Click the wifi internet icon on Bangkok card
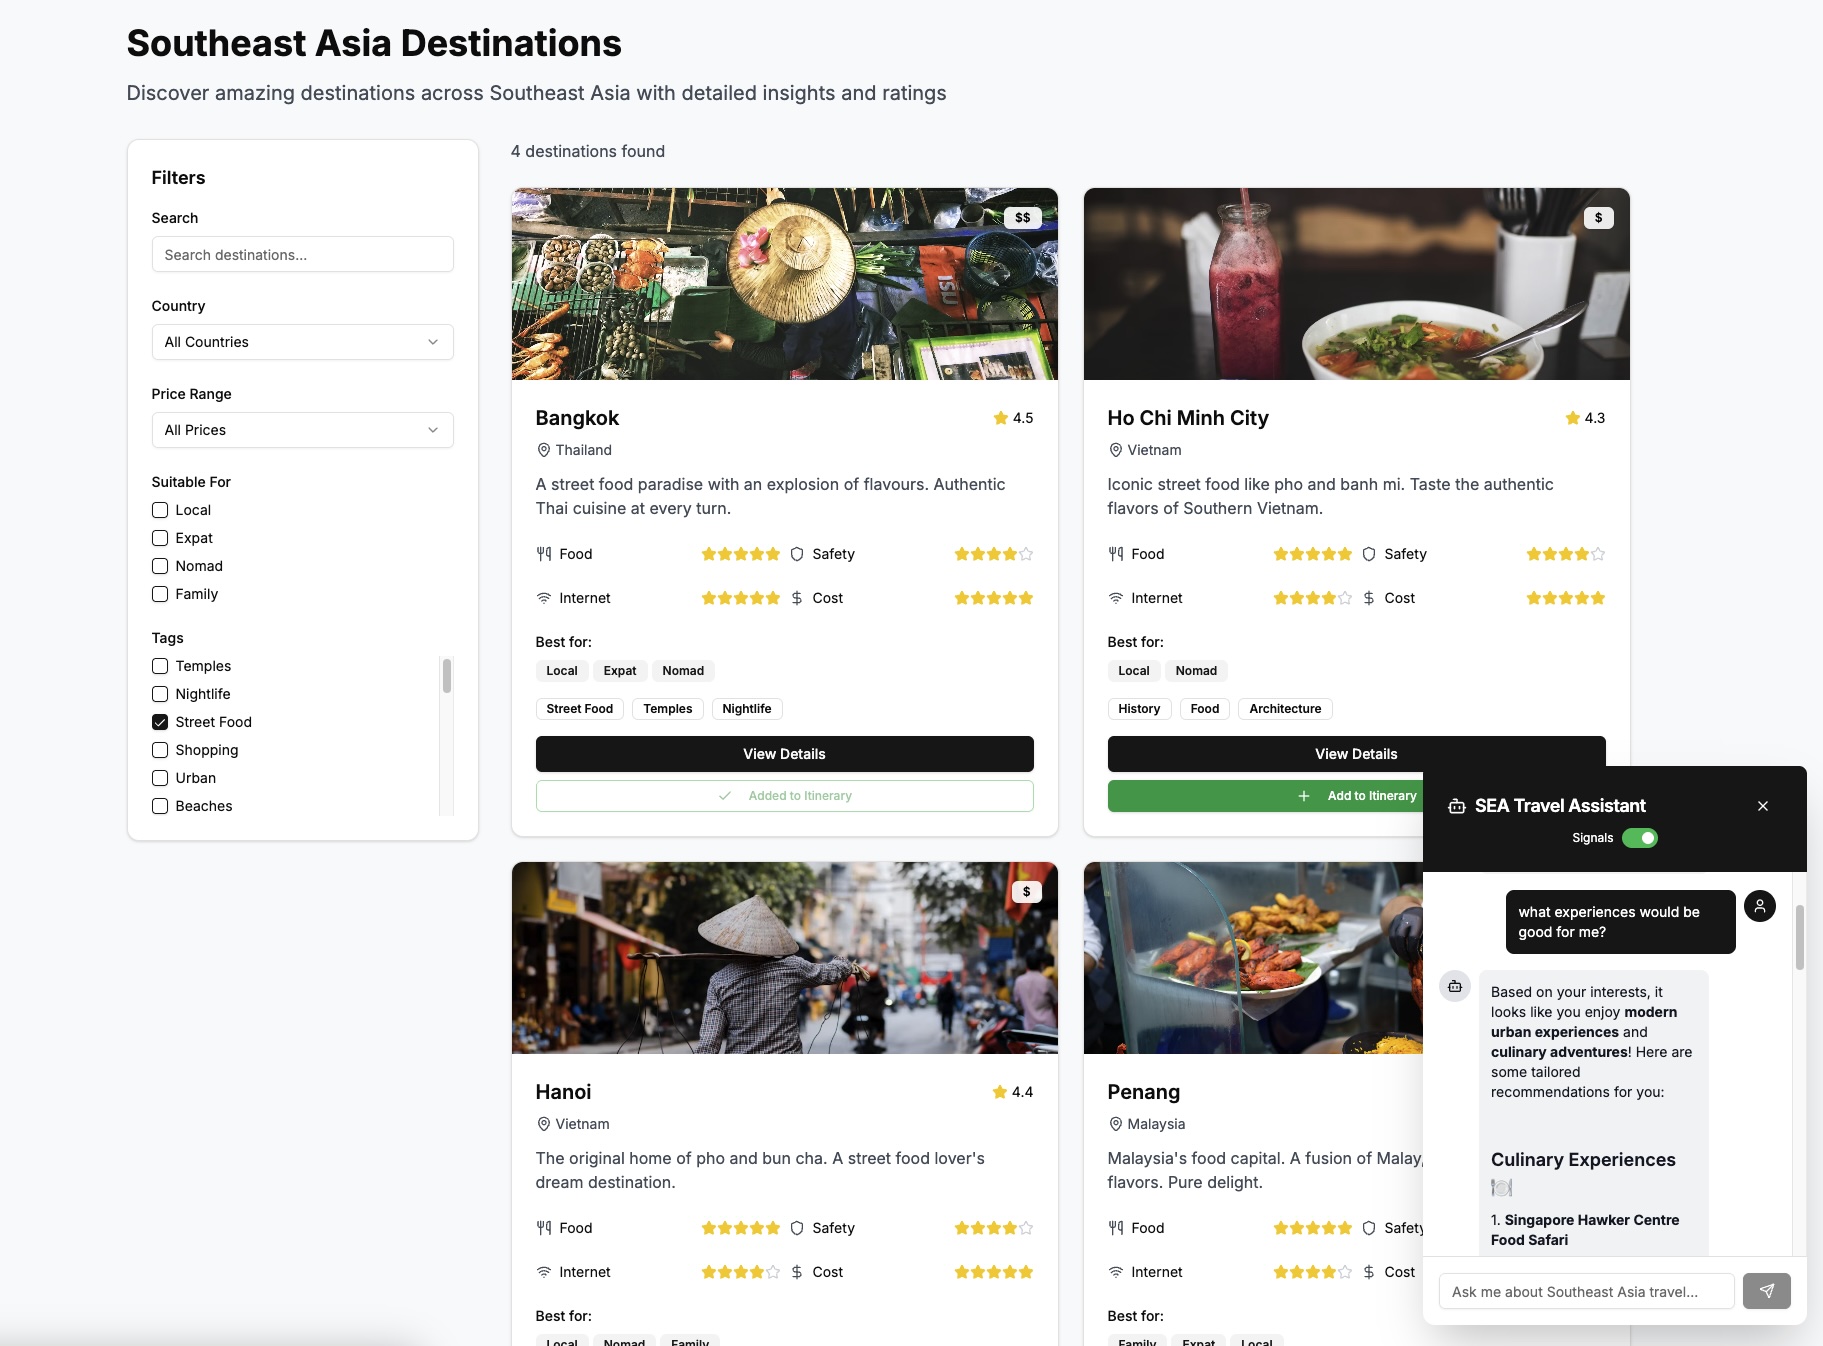1823x1346 pixels. click(544, 598)
